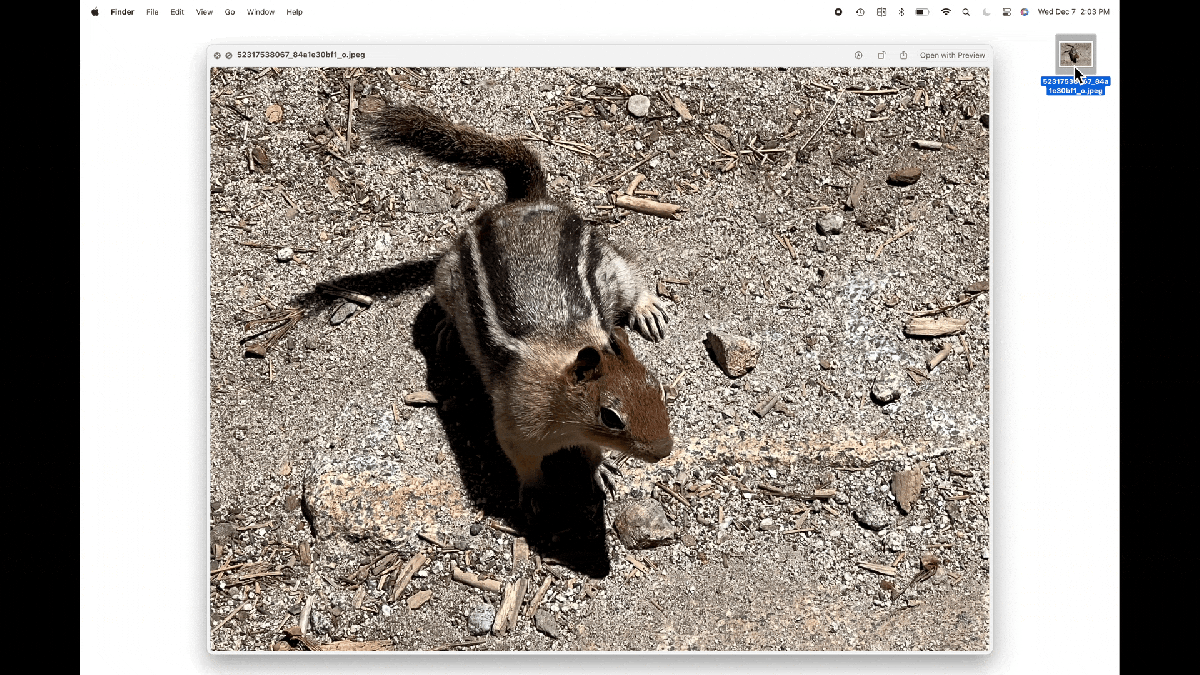Click the squirrel image in the preview
This screenshot has height=675, width=1200.
click(600, 359)
